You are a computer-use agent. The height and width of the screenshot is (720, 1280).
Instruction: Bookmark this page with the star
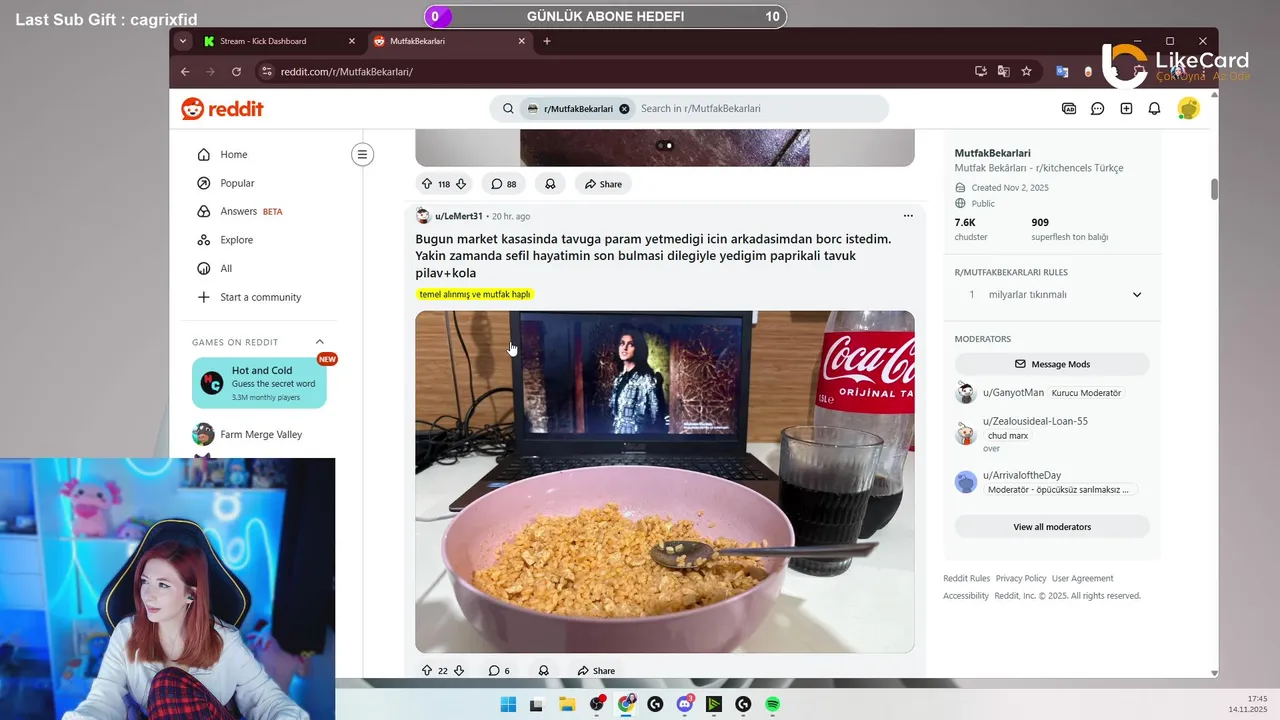(1026, 72)
